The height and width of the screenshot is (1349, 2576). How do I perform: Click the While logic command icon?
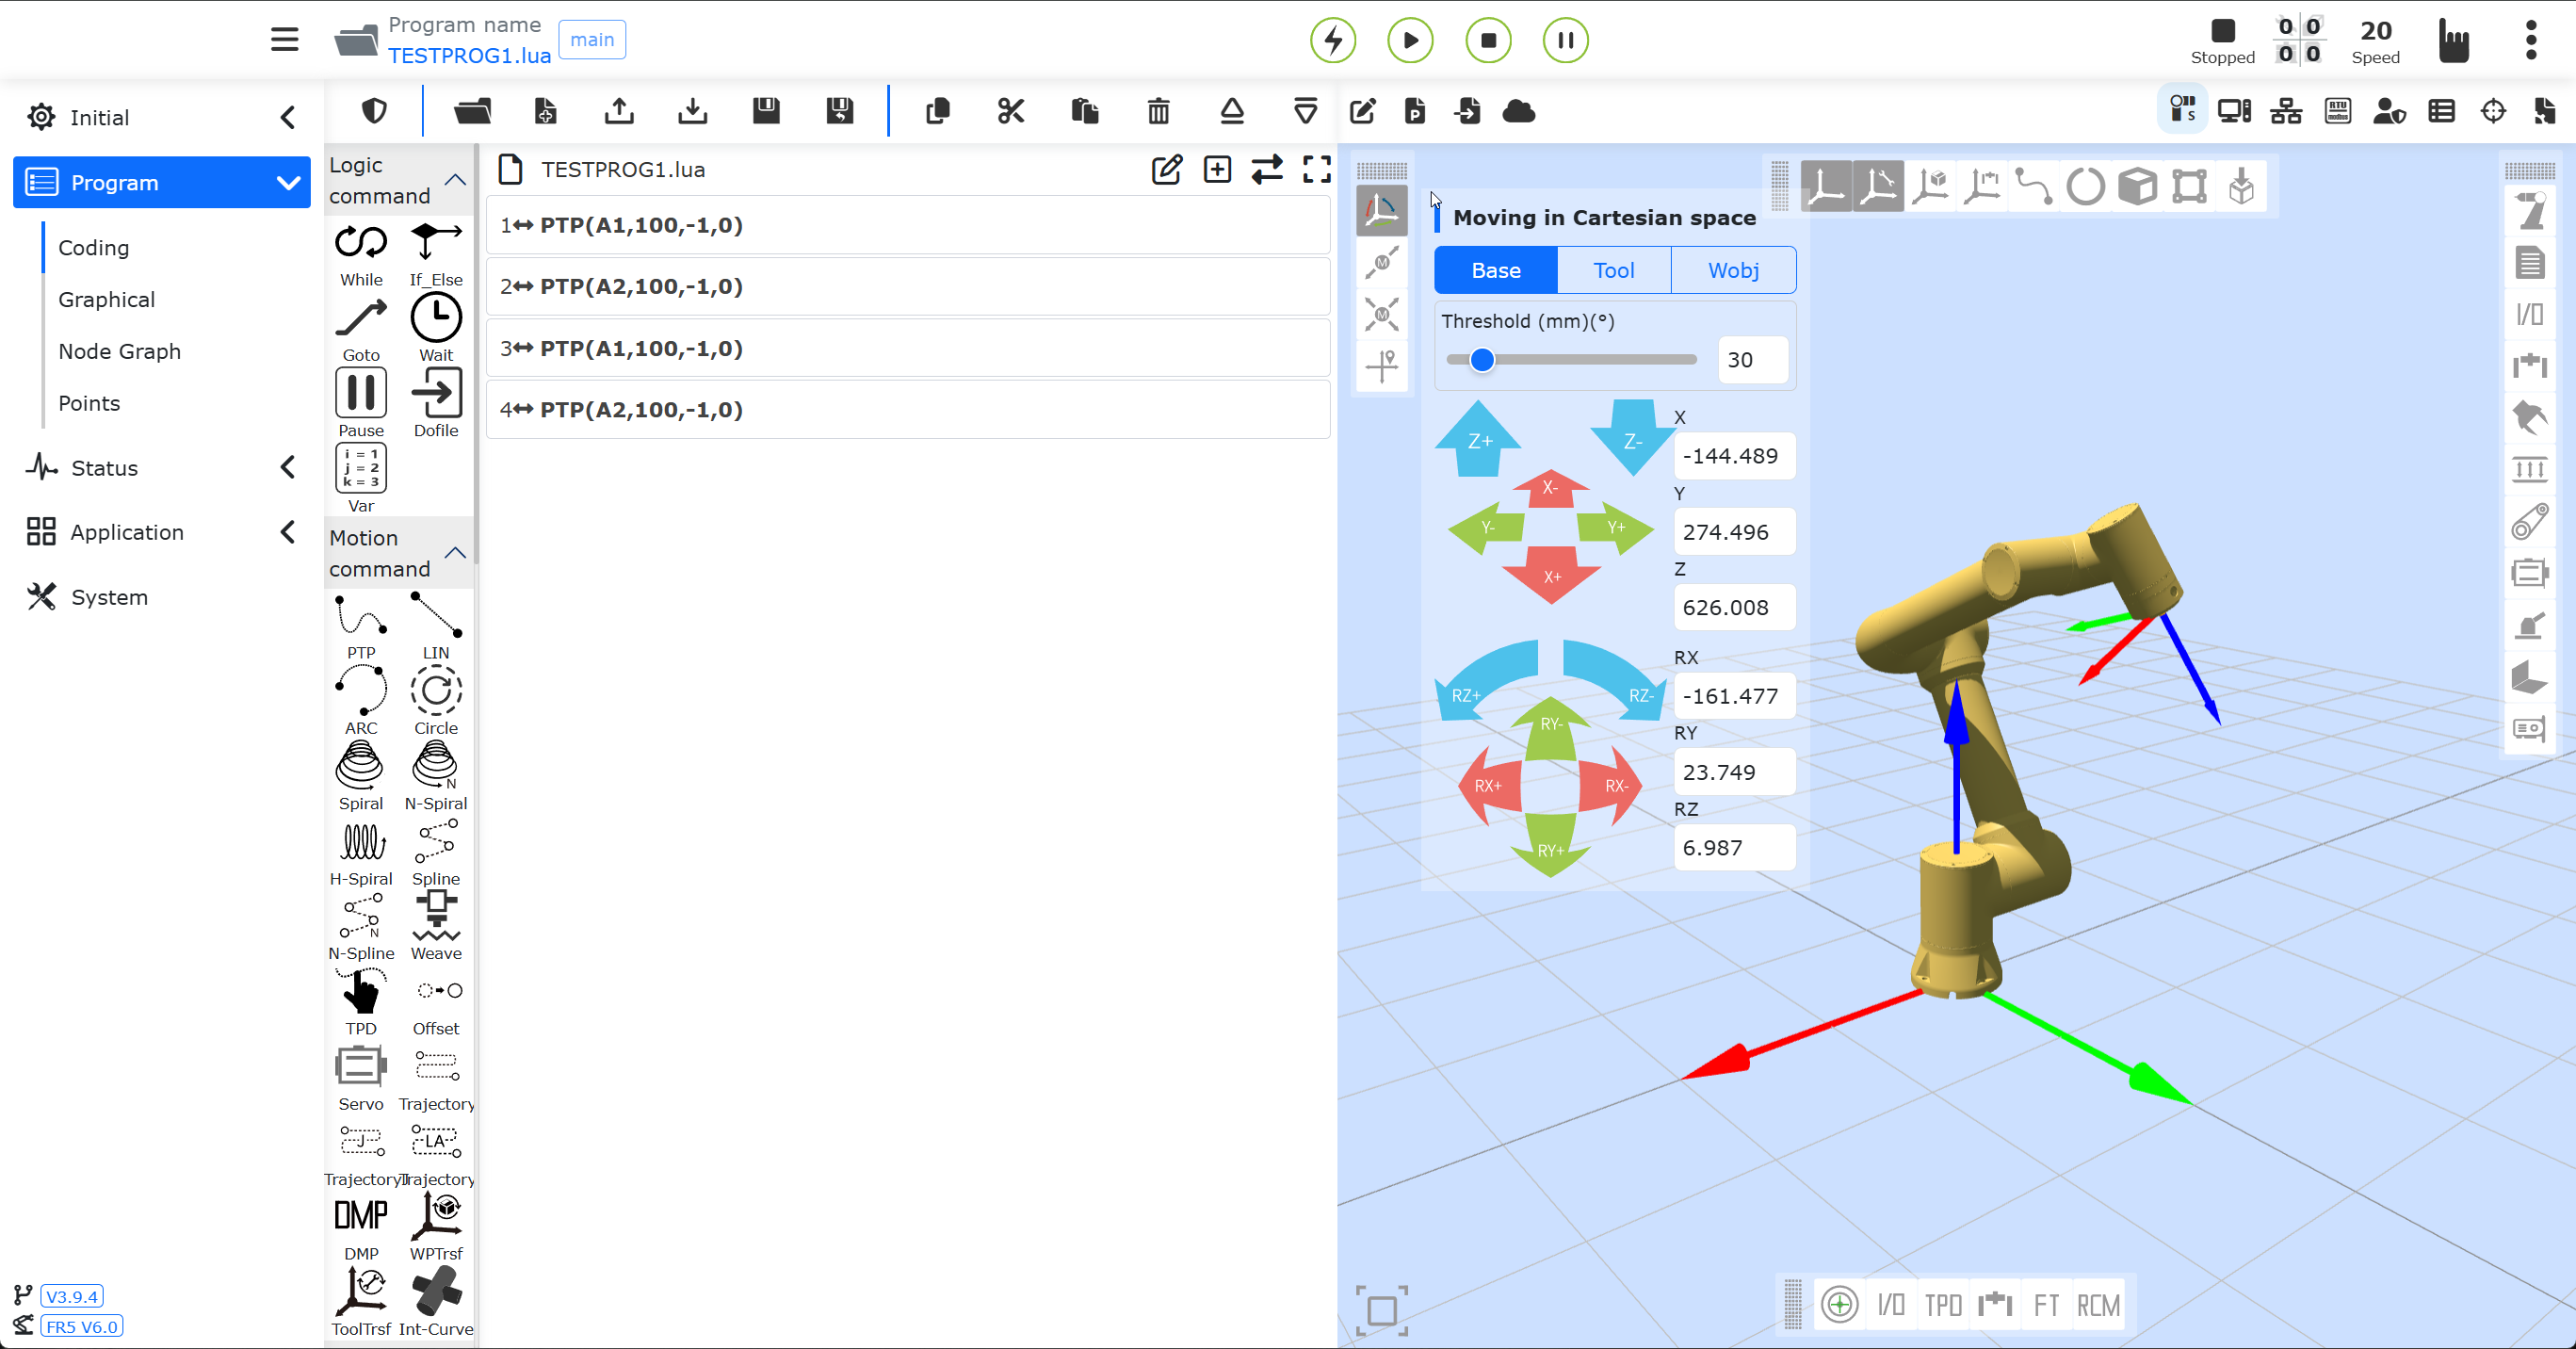click(x=360, y=243)
